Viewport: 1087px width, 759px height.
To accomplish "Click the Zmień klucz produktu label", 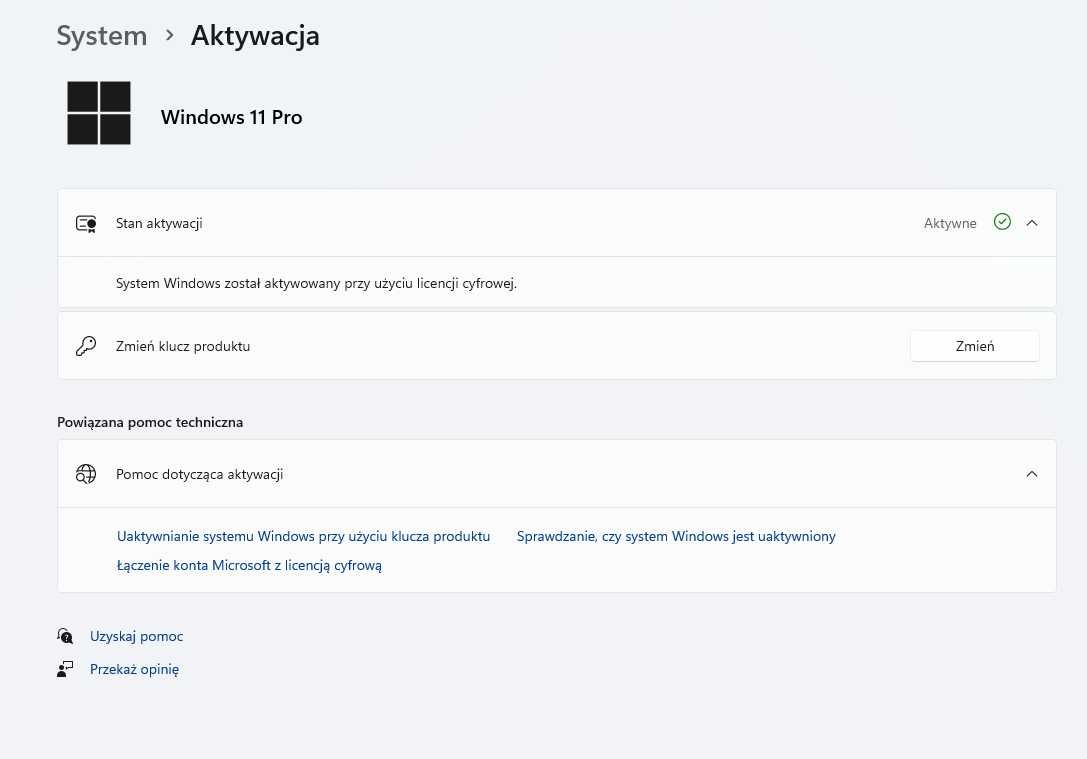I will (x=183, y=346).
